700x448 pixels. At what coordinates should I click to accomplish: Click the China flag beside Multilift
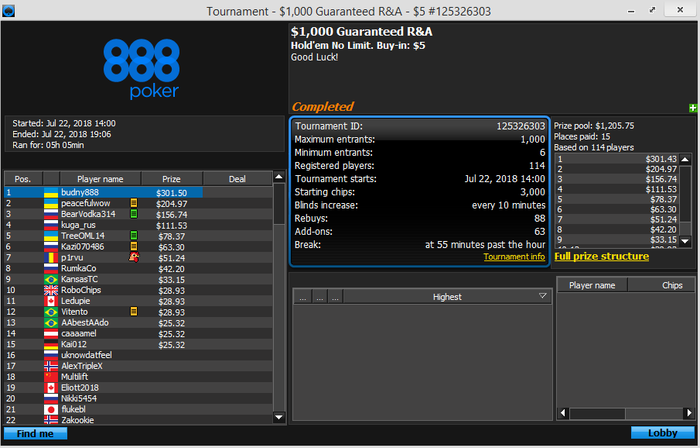[x=51, y=377]
